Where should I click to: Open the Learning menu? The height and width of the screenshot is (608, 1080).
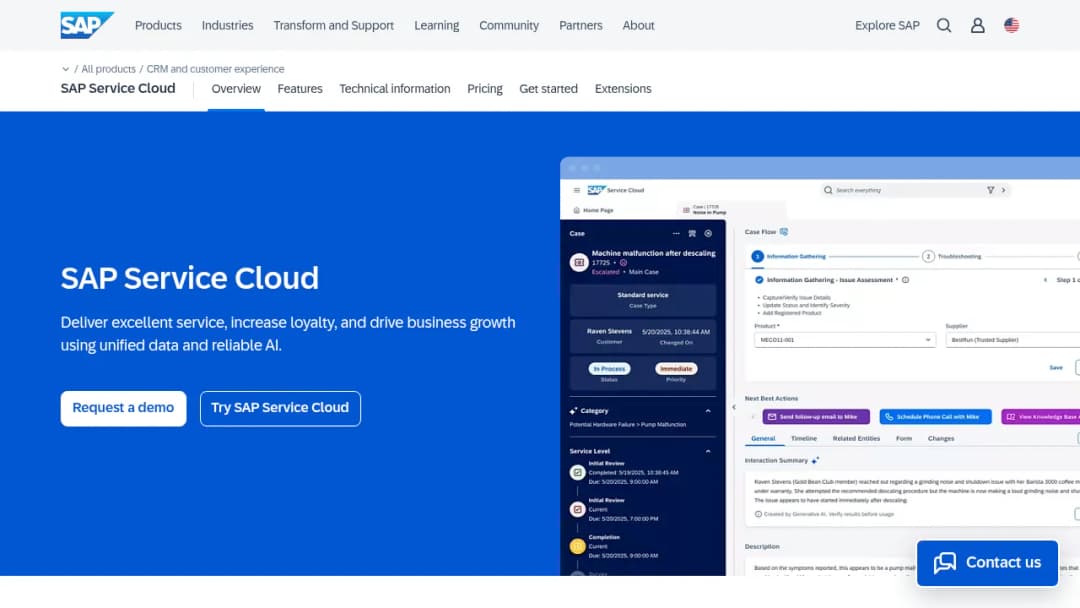tap(436, 25)
